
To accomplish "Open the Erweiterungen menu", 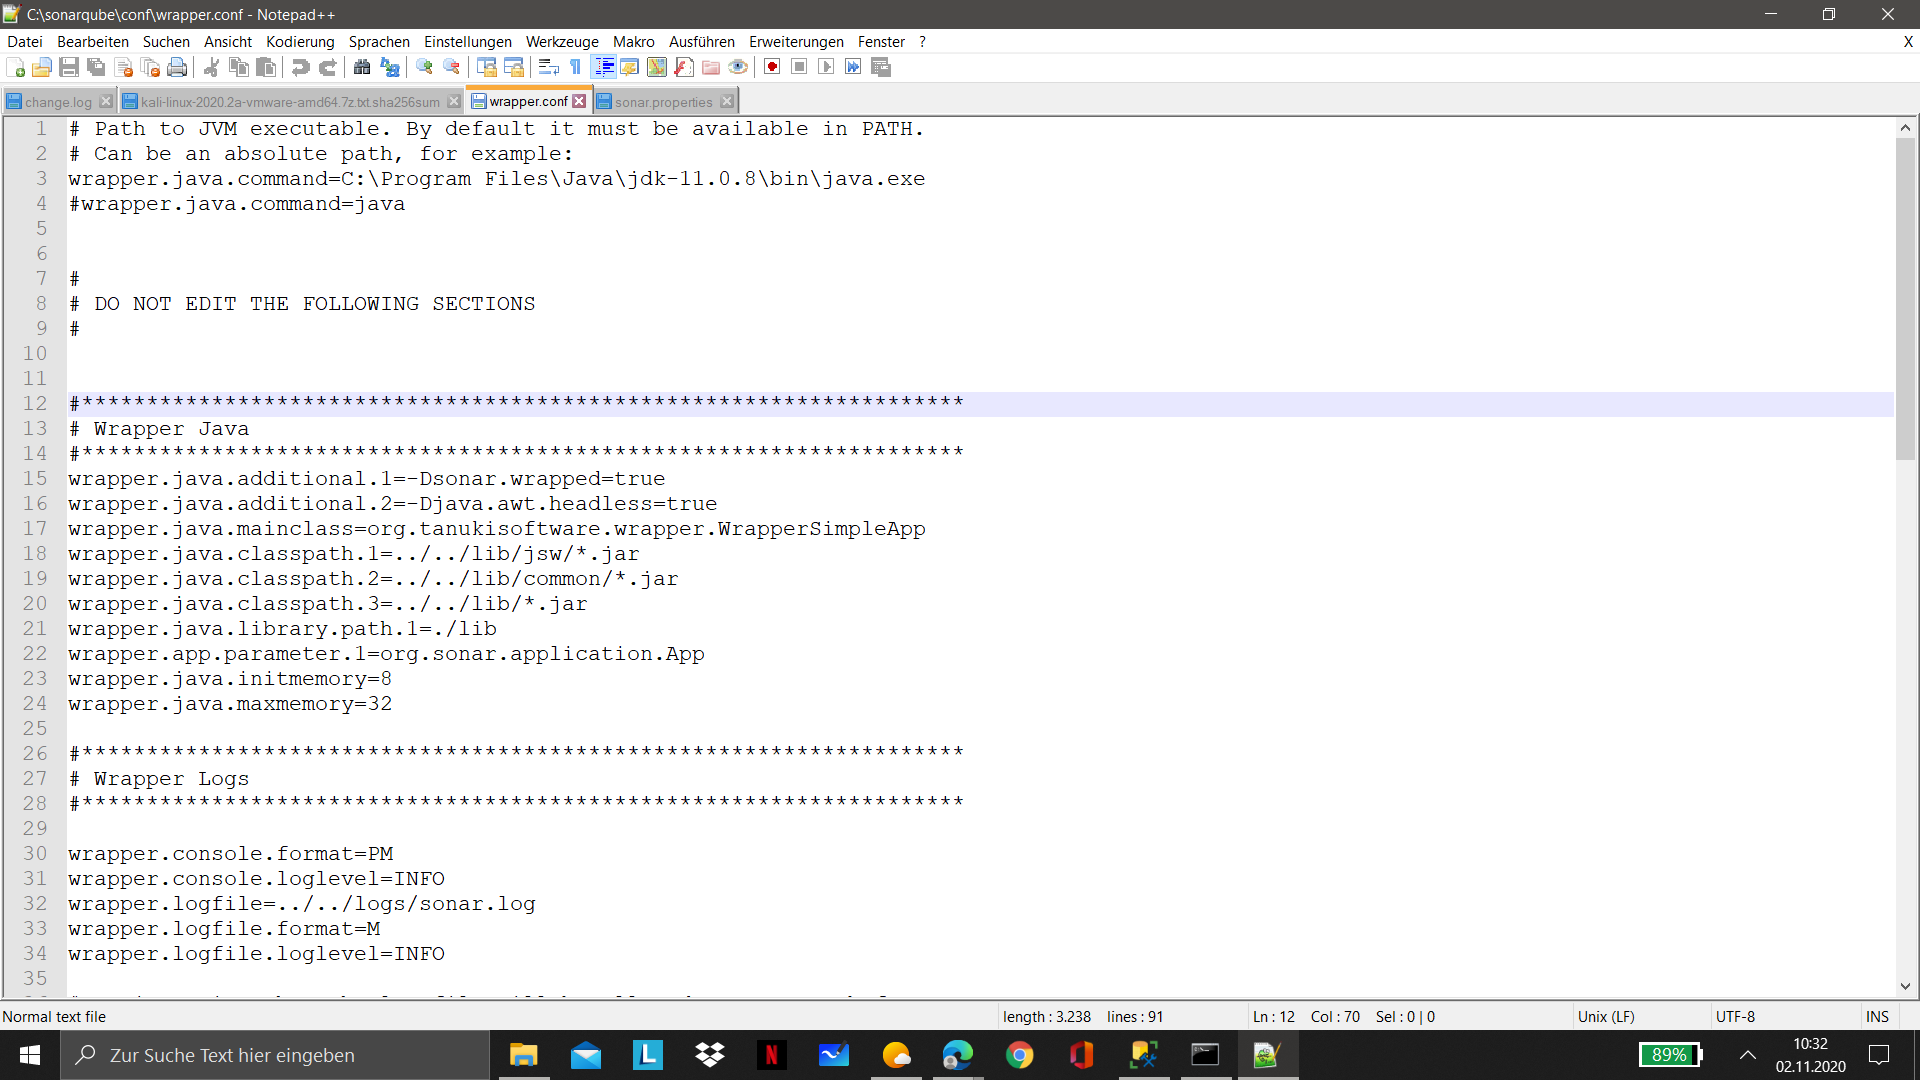I will click(x=796, y=42).
